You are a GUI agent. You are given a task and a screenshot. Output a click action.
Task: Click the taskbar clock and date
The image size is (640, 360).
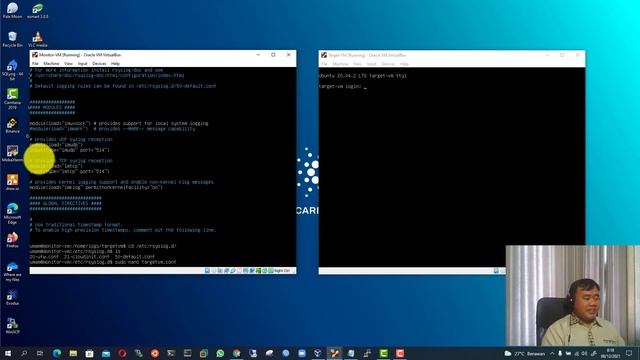(610, 353)
